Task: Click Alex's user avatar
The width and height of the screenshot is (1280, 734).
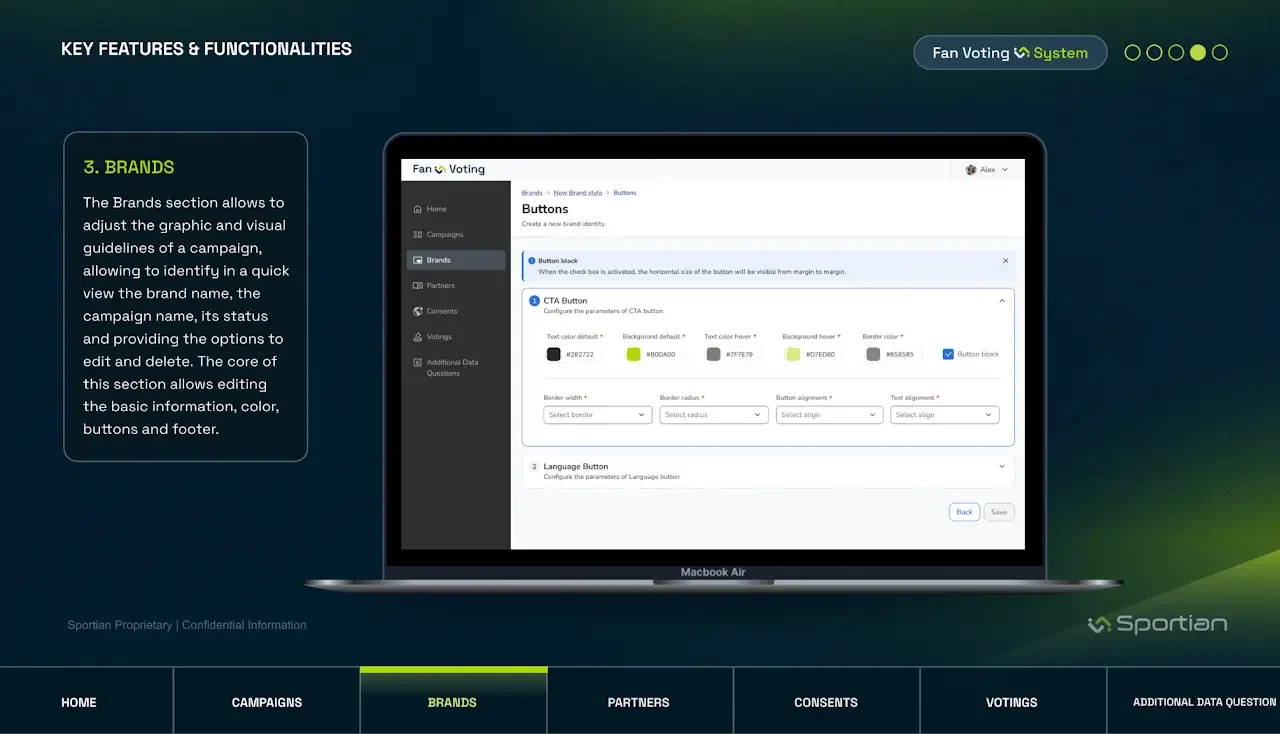Action: coord(971,170)
